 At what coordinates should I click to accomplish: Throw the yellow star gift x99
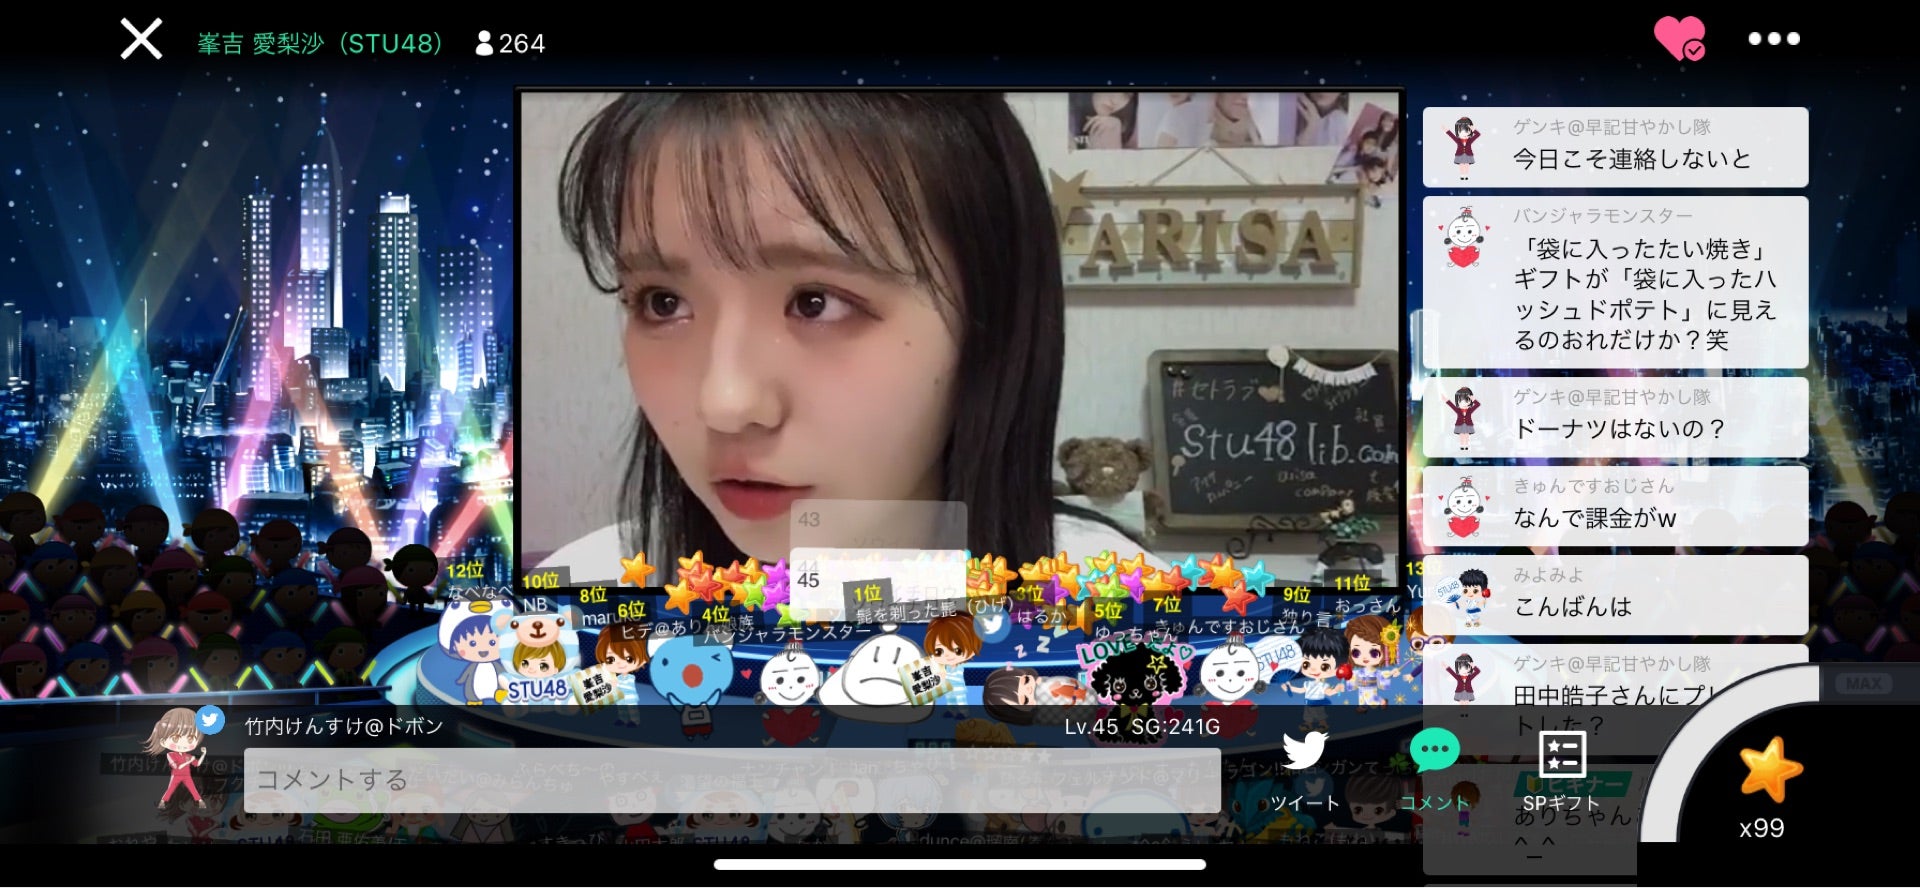coord(1770,770)
